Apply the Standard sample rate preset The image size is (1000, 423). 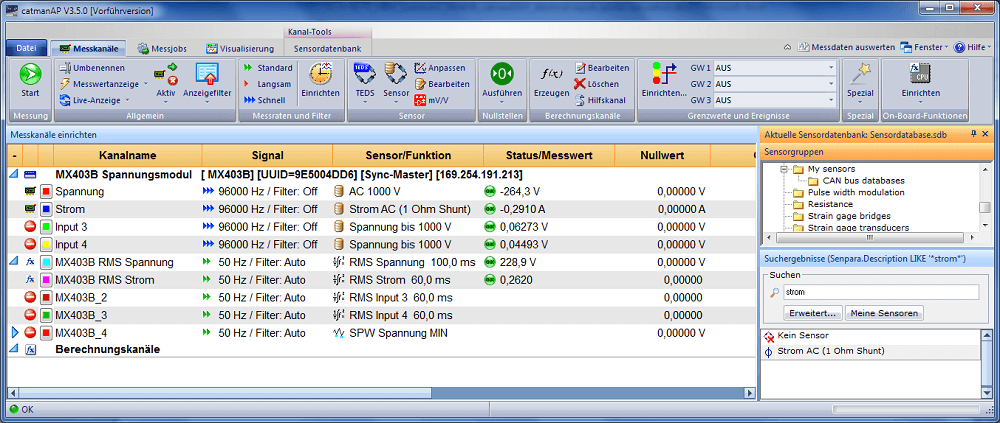tap(268, 68)
